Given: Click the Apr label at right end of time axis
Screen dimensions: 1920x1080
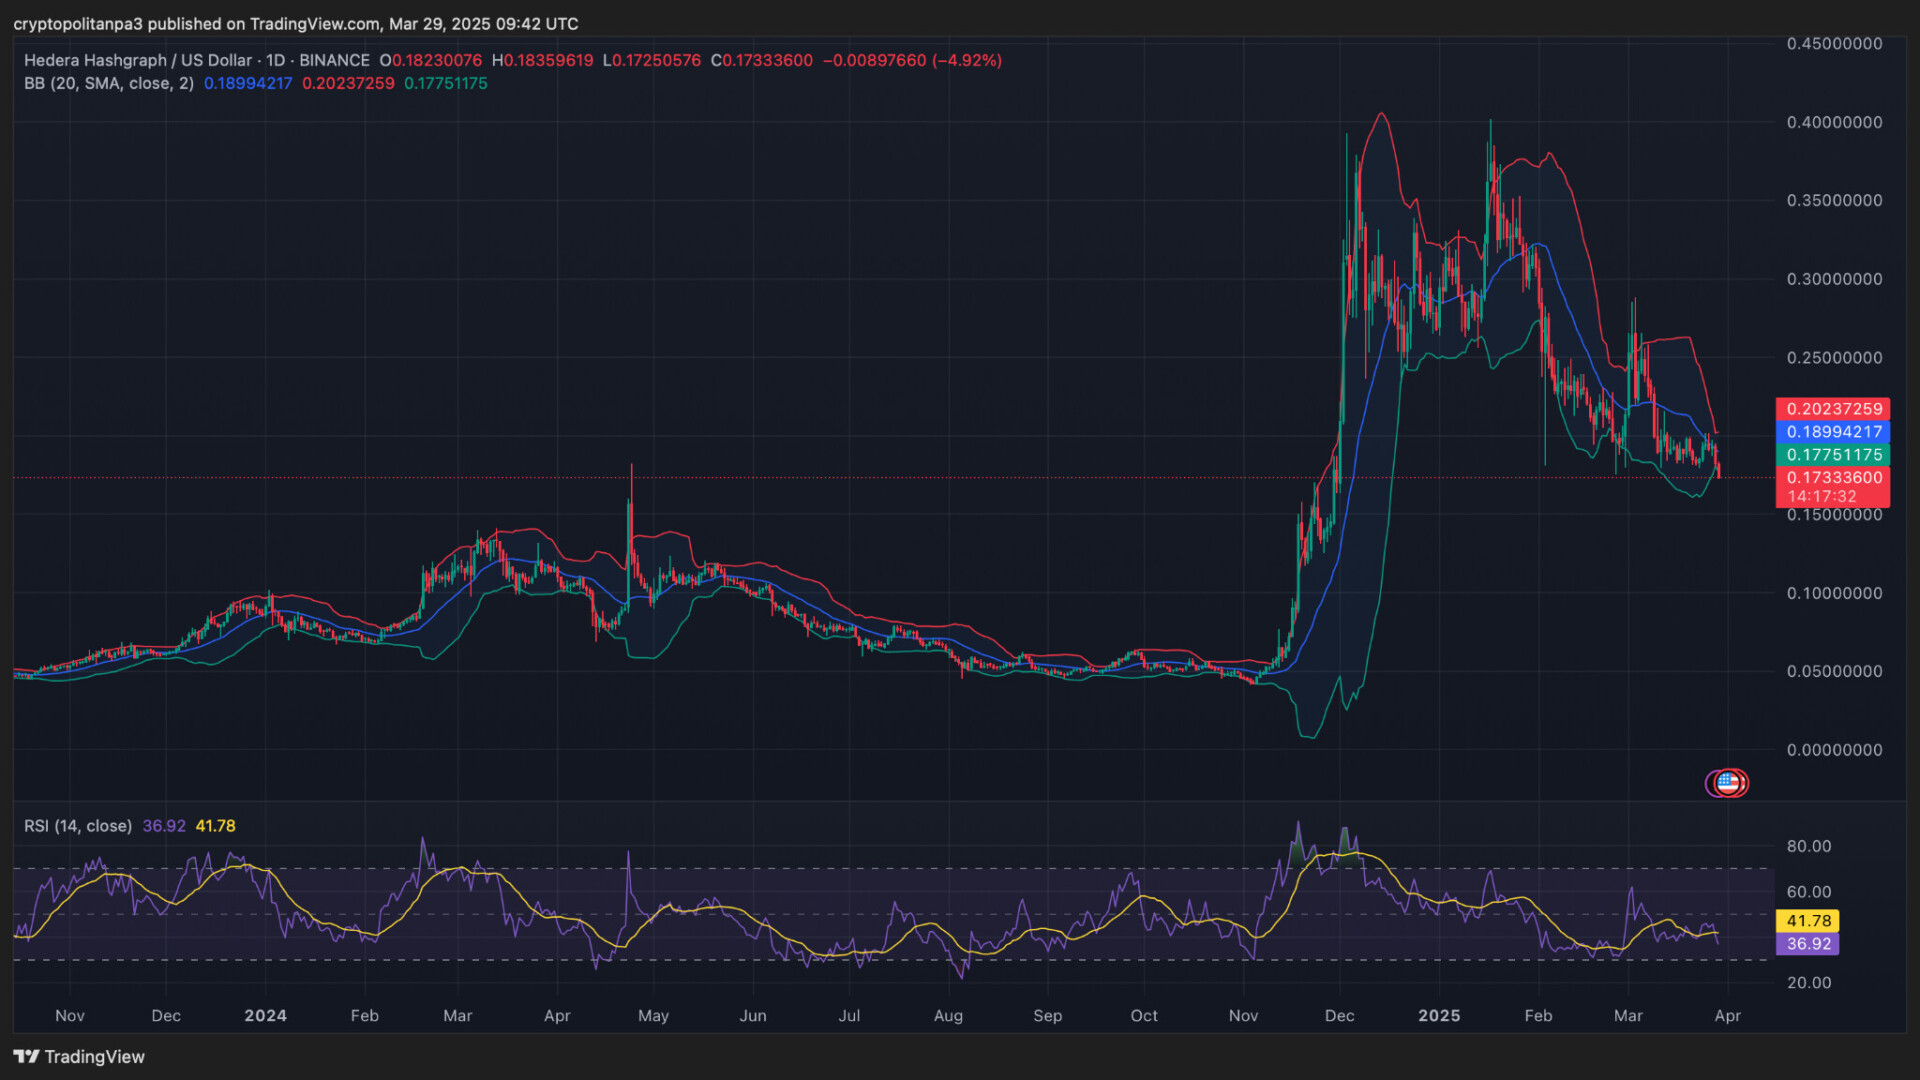Looking at the screenshot, I should click(x=1727, y=1015).
